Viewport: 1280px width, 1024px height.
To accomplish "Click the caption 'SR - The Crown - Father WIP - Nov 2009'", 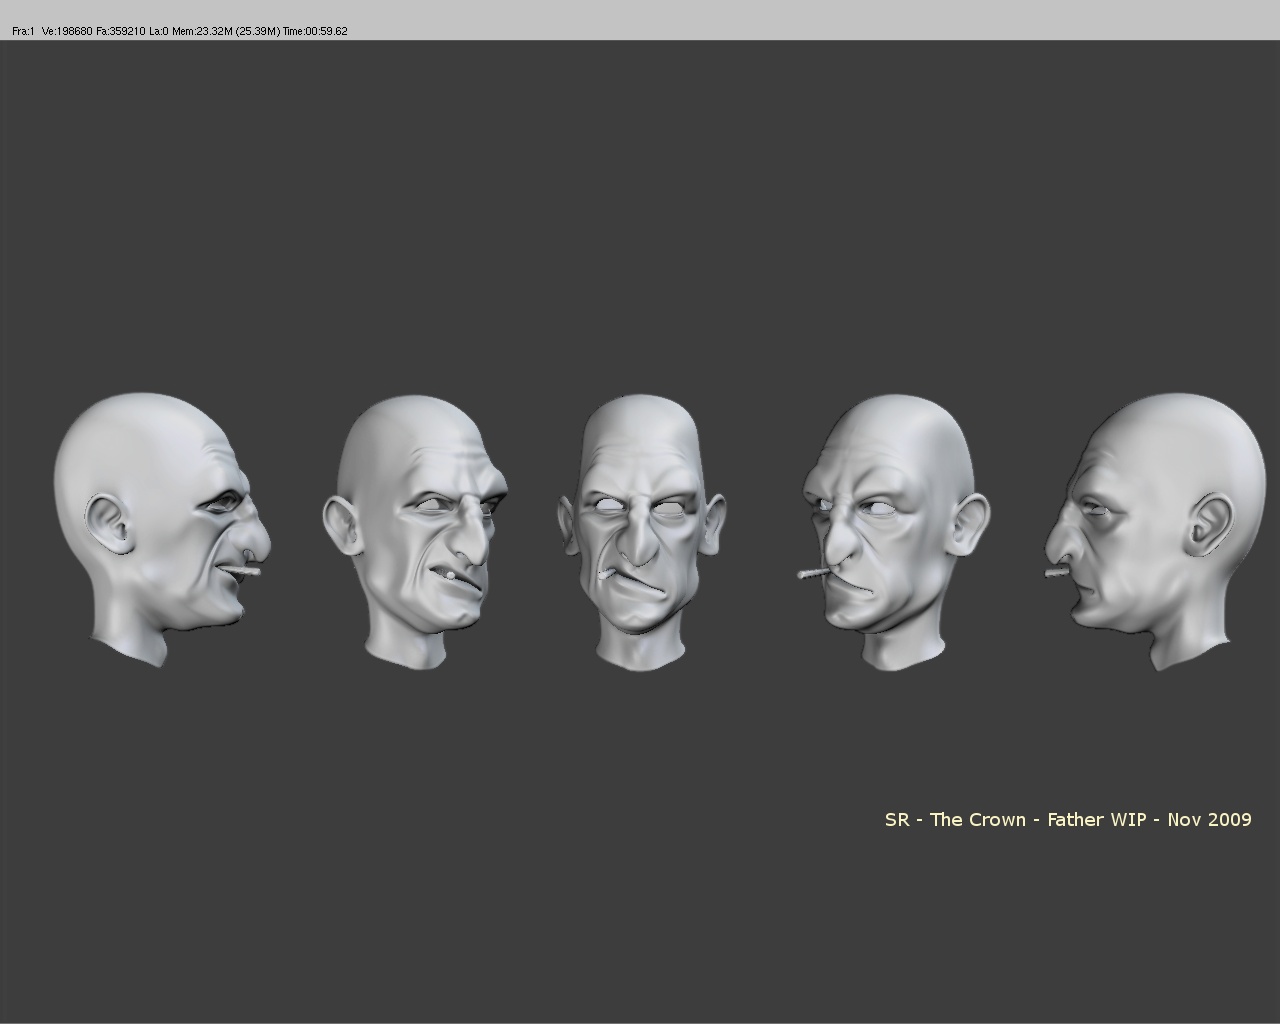I will (1068, 819).
